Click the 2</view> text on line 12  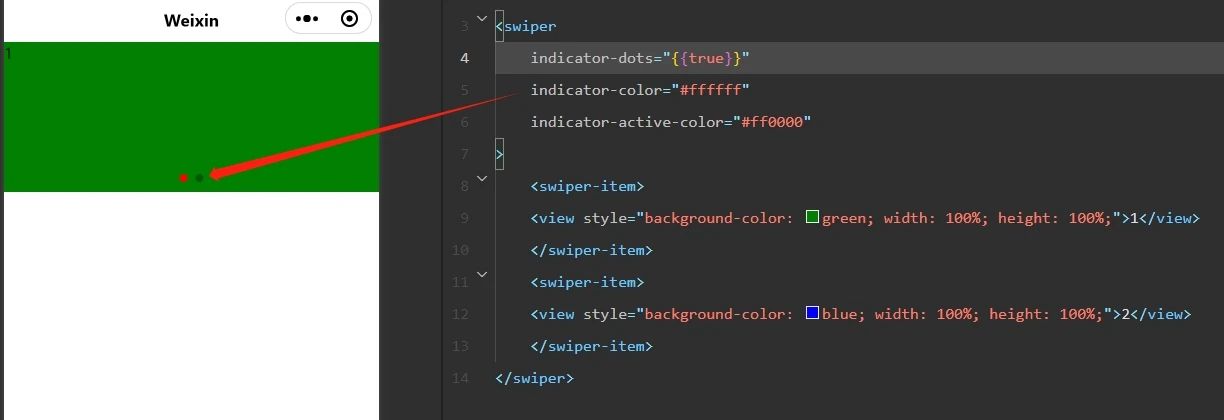1155,314
